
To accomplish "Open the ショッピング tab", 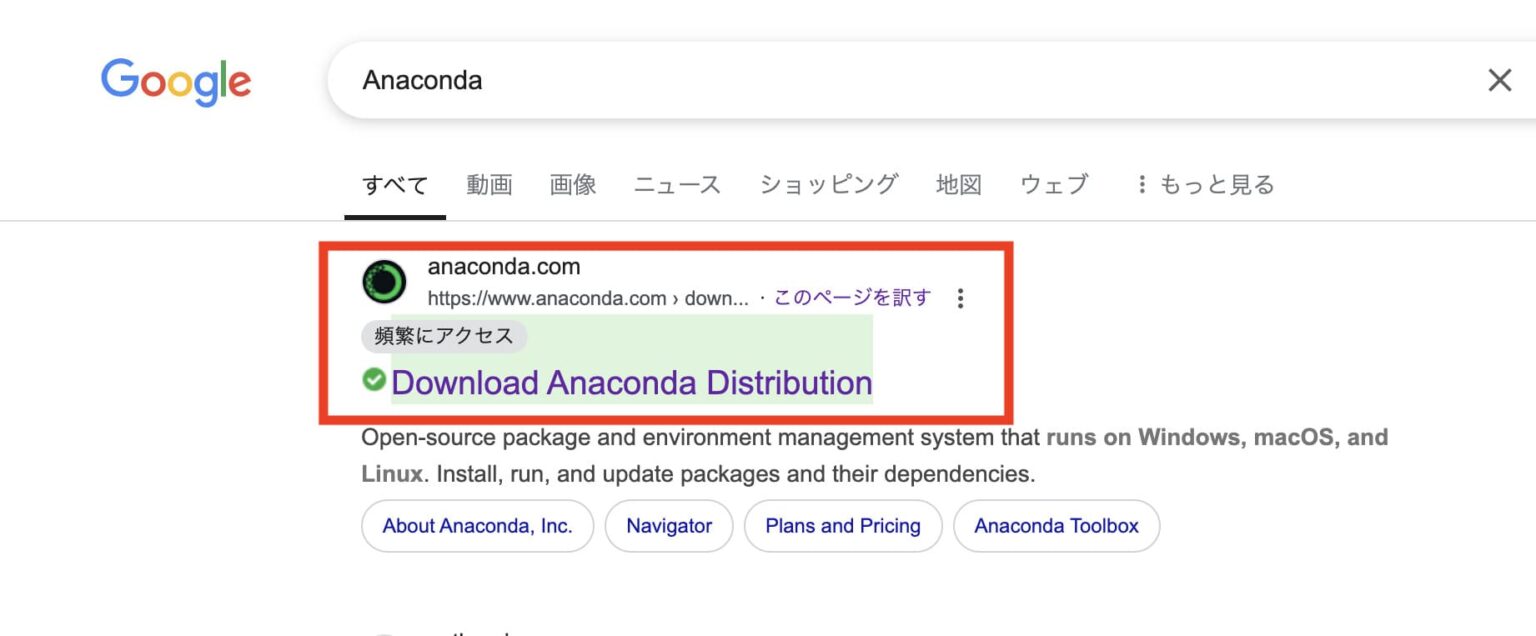I will [829, 184].
